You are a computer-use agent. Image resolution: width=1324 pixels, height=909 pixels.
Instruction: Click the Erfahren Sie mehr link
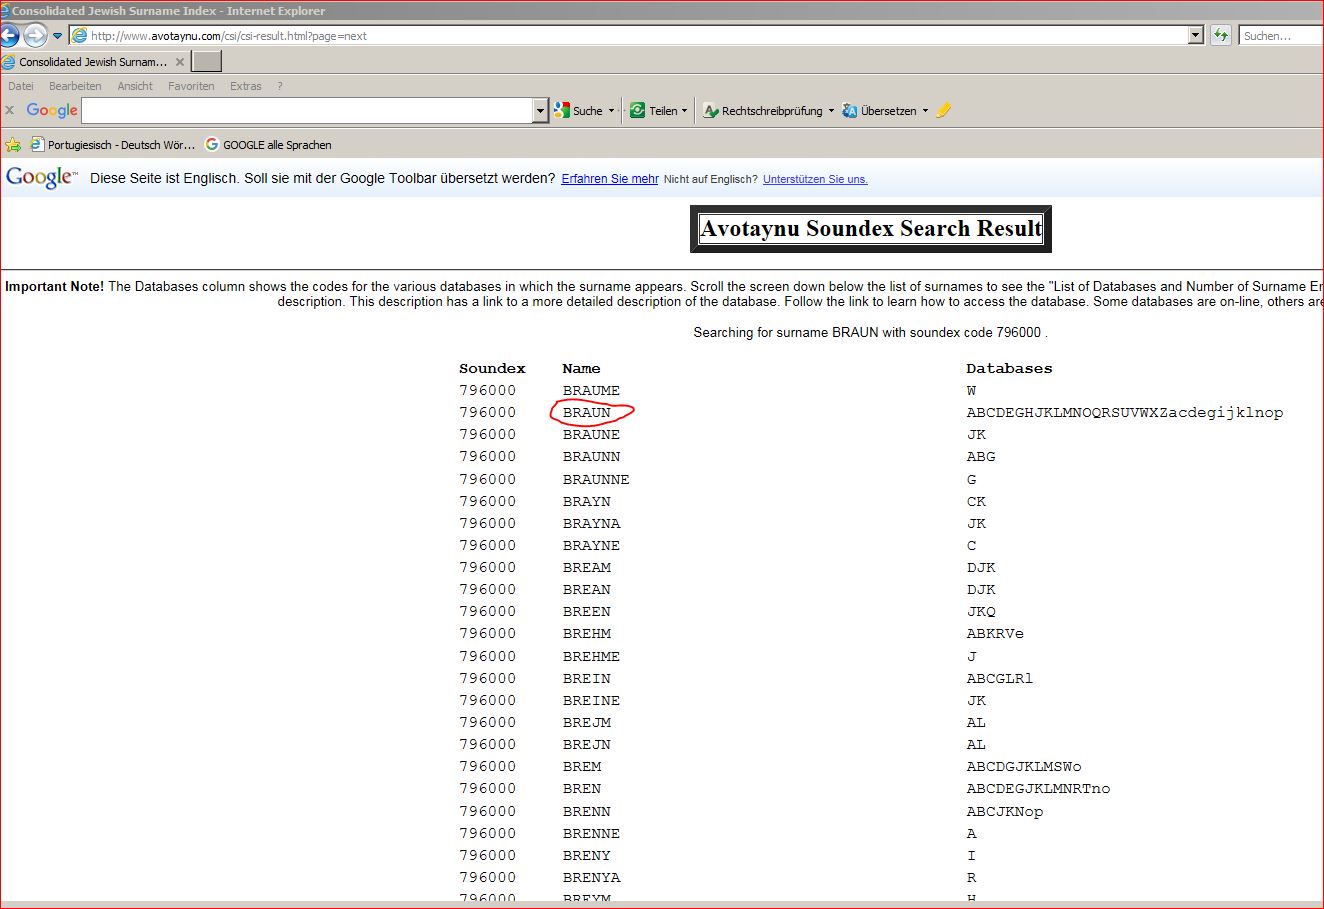(610, 179)
